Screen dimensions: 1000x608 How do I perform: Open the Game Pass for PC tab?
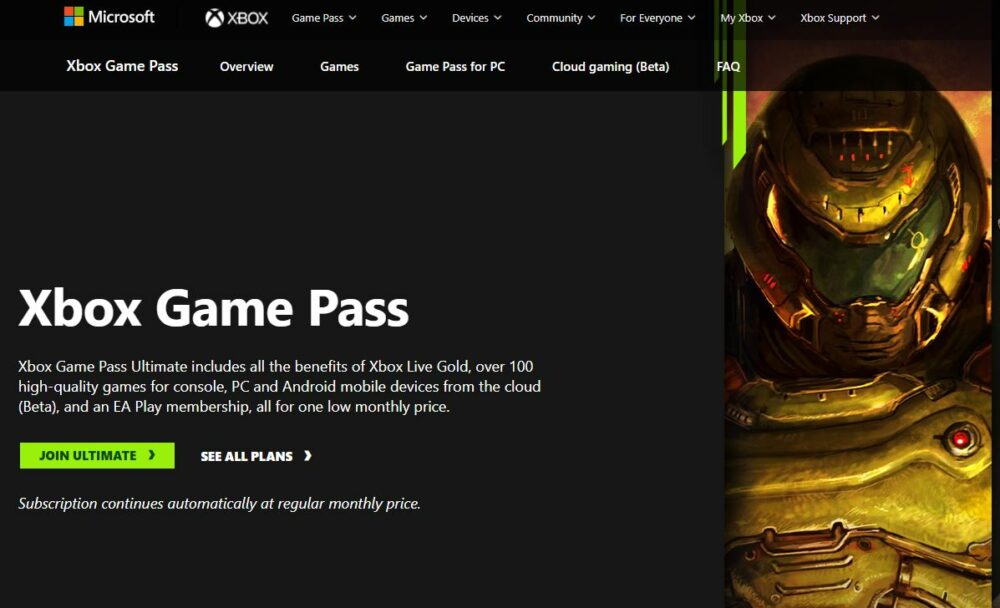tap(455, 66)
